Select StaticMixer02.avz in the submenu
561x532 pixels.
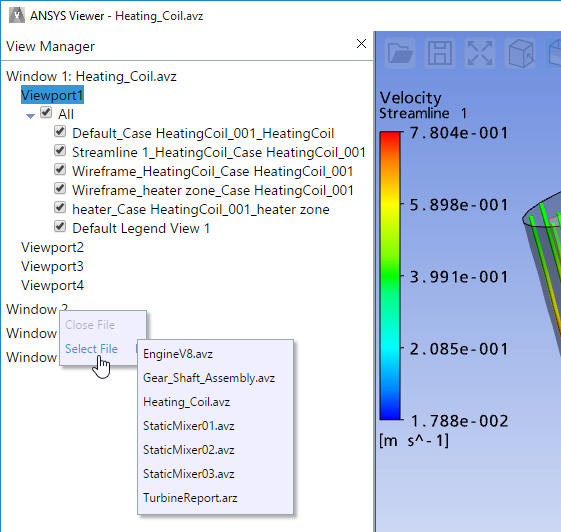(x=189, y=450)
